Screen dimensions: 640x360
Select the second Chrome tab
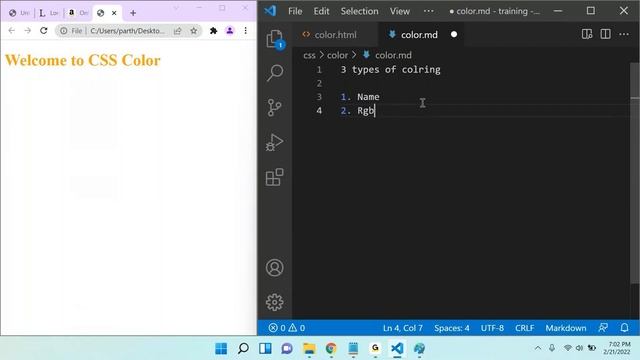point(49,13)
